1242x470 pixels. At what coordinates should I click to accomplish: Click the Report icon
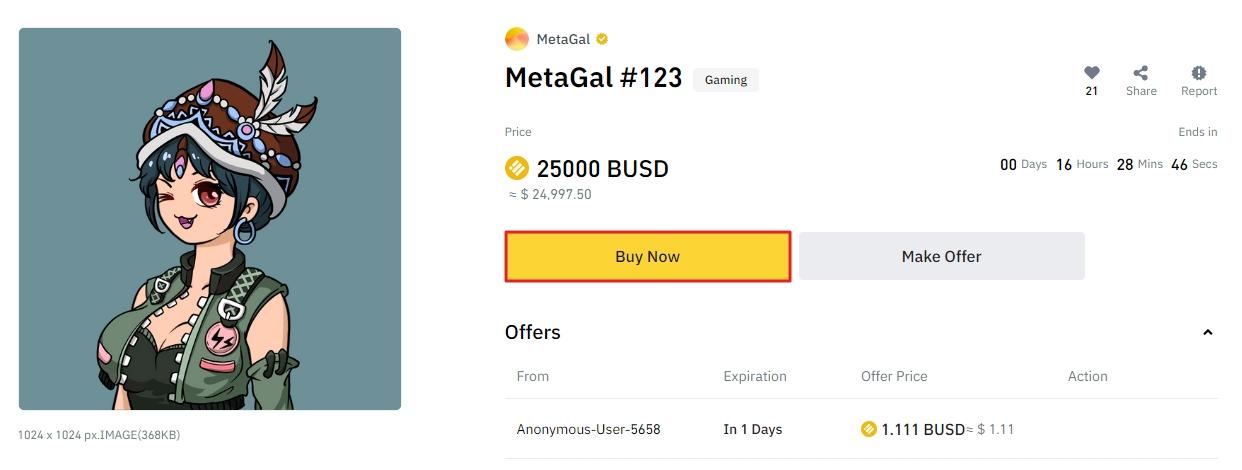tap(1198, 73)
